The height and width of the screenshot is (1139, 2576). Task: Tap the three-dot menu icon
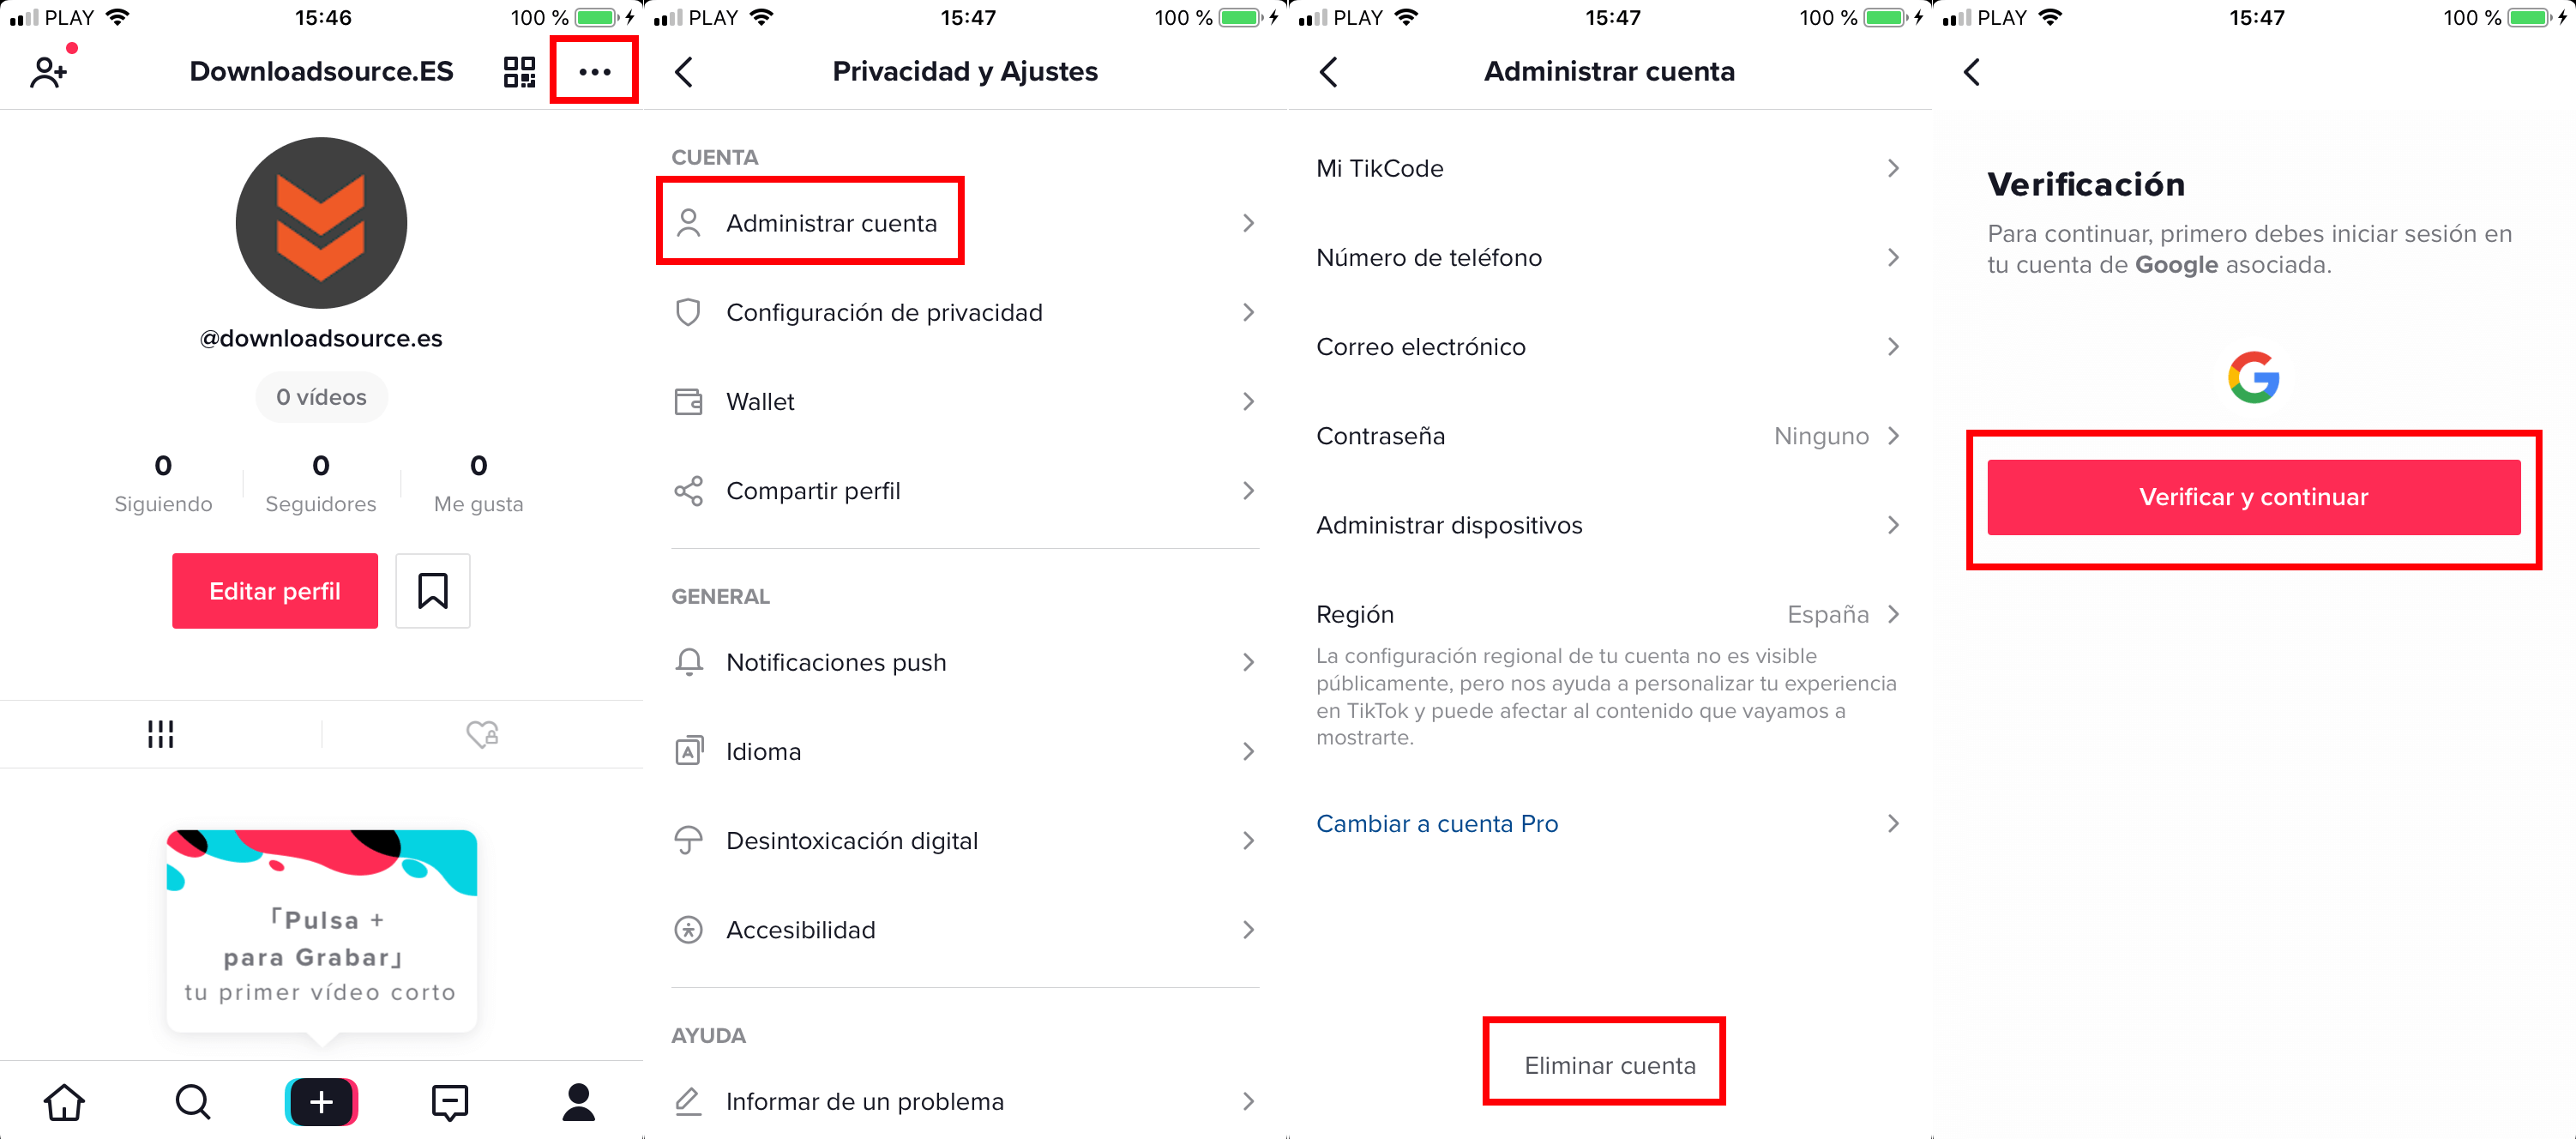point(598,70)
